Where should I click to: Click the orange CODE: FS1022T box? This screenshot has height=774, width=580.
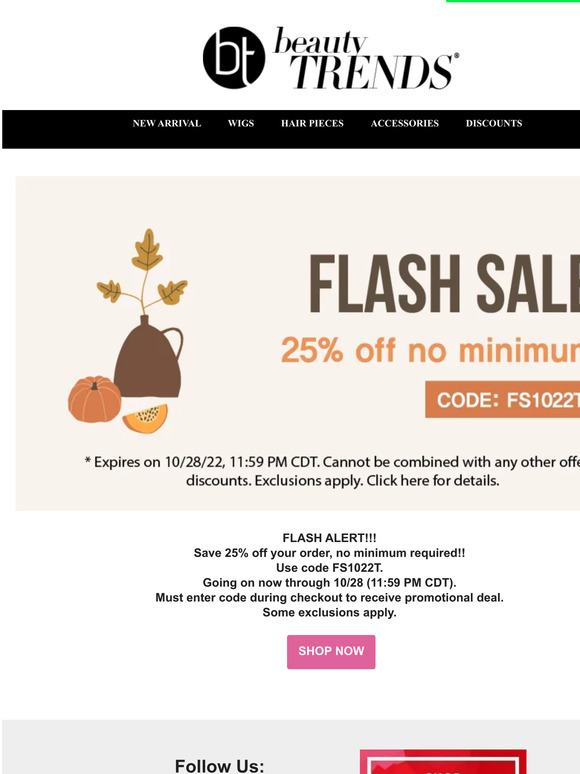click(503, 399)
